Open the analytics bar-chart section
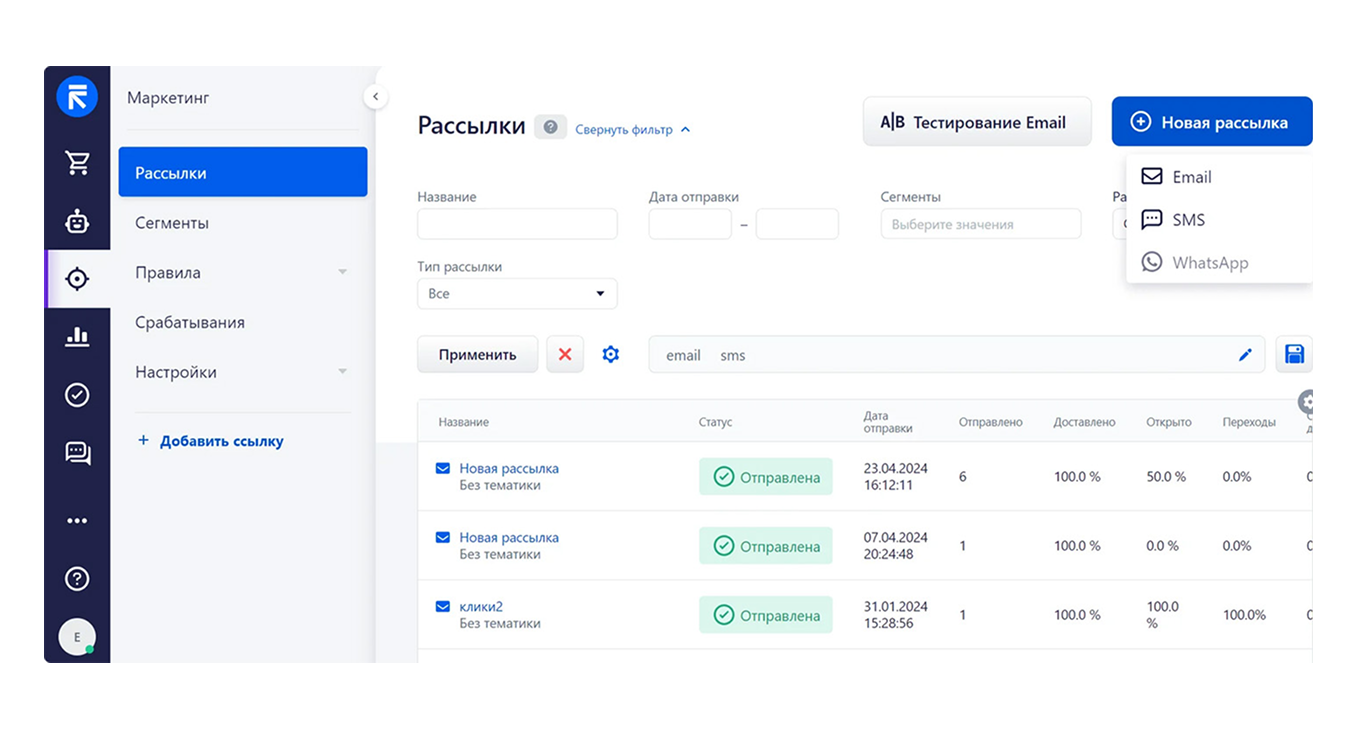The image size is (1360, 729). click(77, 337)
